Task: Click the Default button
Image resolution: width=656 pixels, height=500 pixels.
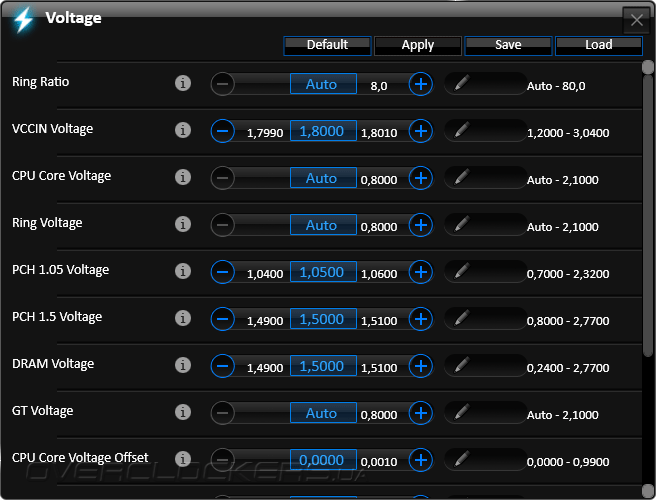Action: click(327, 46)
